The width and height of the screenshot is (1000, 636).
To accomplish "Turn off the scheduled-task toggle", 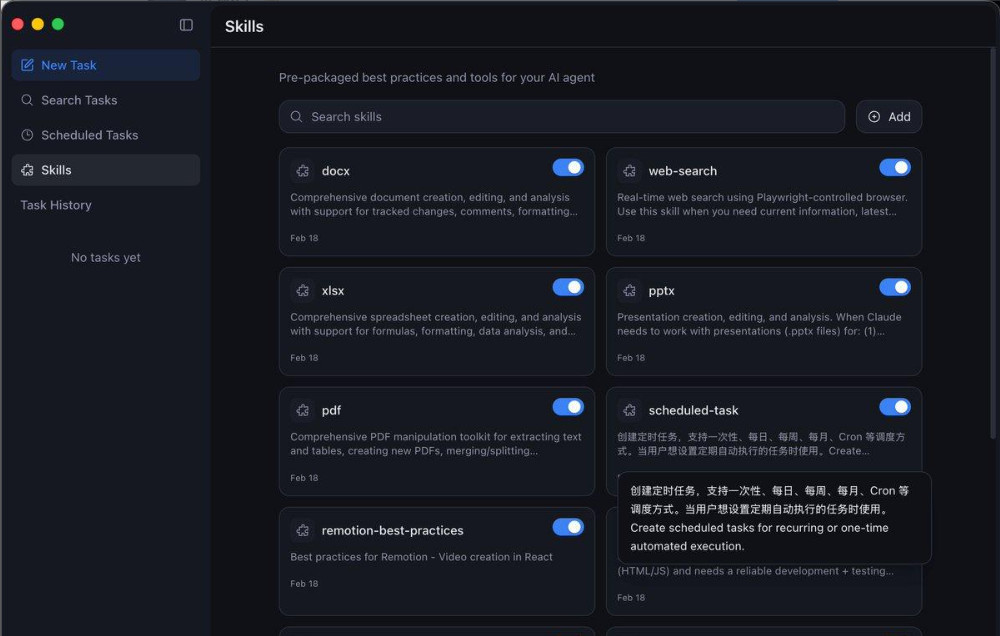I will [895, 407].
